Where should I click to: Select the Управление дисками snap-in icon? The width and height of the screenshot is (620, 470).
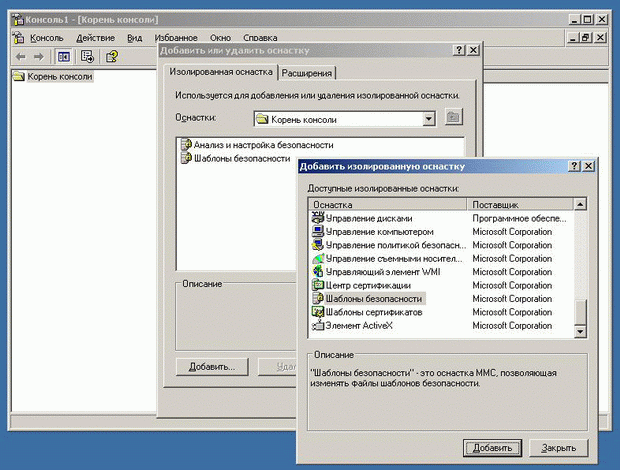pos(318,218)
